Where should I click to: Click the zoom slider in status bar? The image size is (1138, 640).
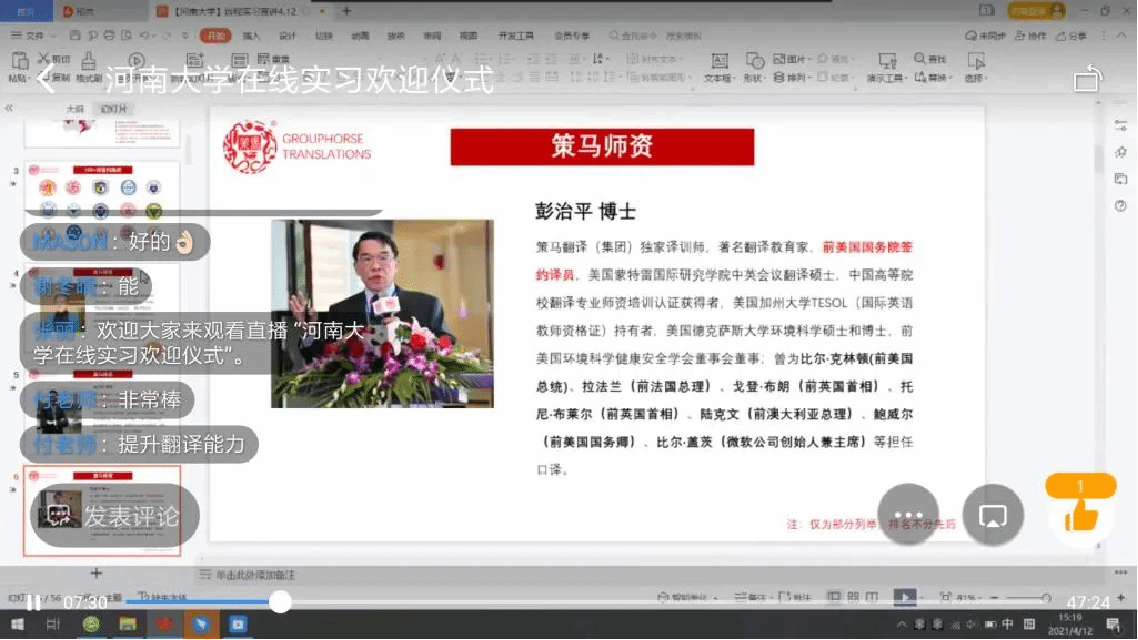coord(1026,598)
